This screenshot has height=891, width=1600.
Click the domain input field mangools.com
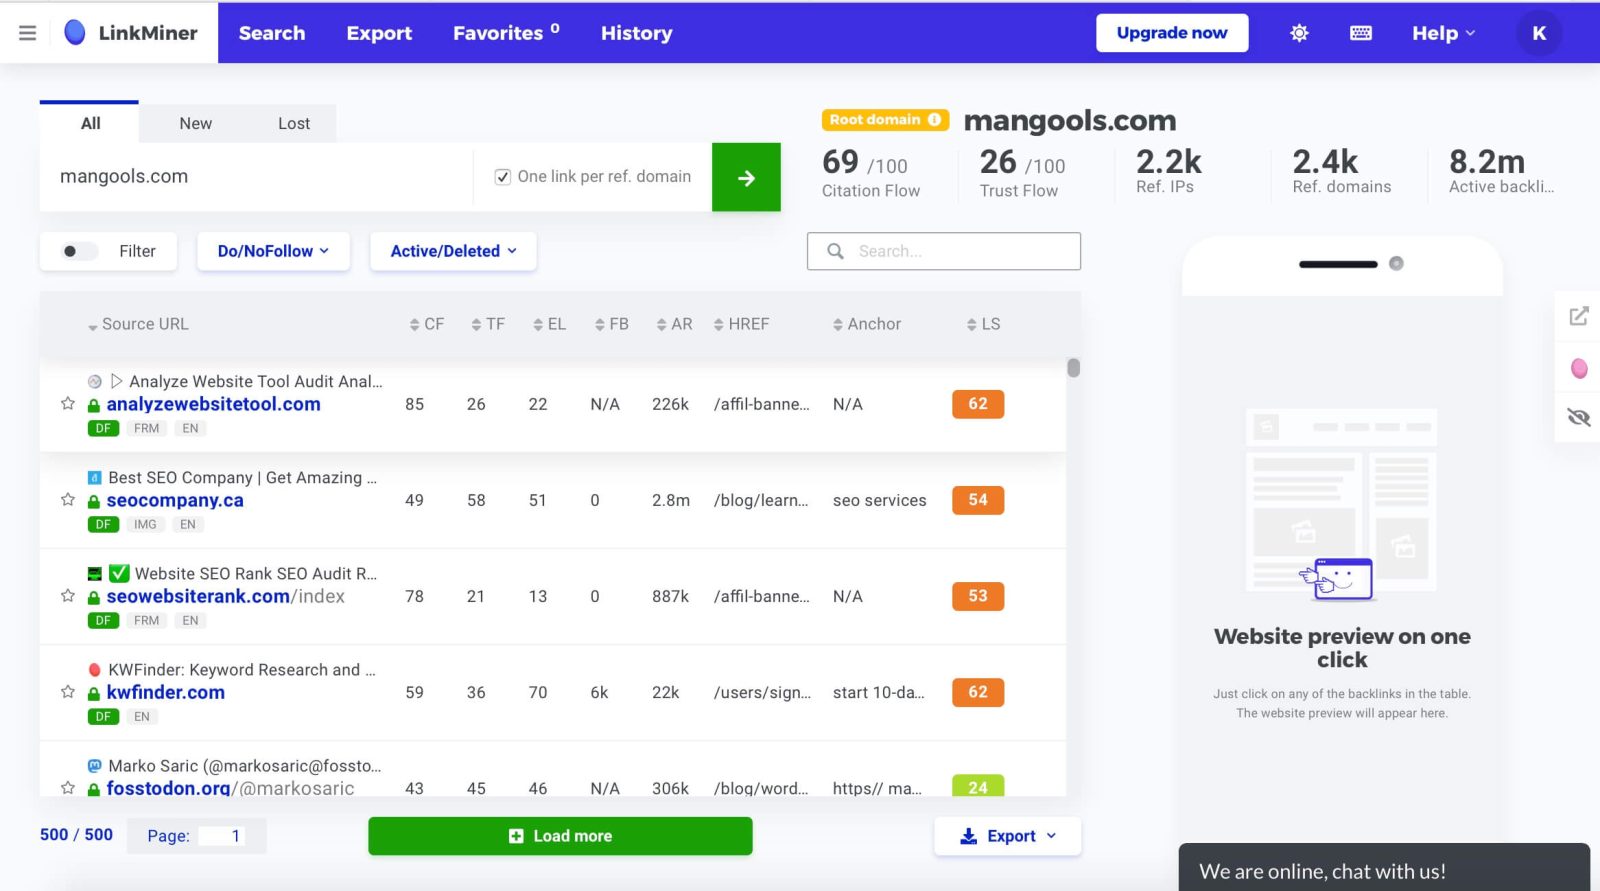256,177
